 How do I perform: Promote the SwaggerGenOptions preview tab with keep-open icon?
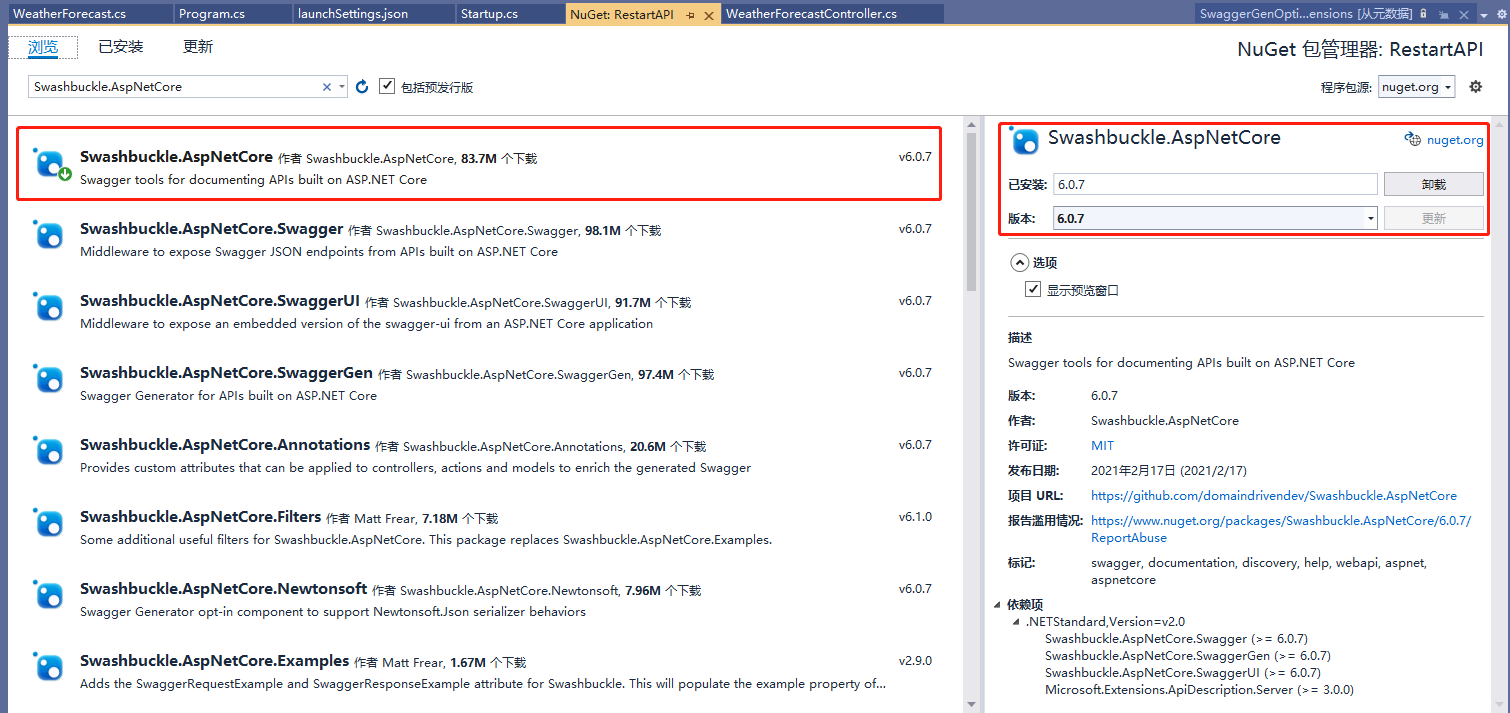coord(1442,14)
